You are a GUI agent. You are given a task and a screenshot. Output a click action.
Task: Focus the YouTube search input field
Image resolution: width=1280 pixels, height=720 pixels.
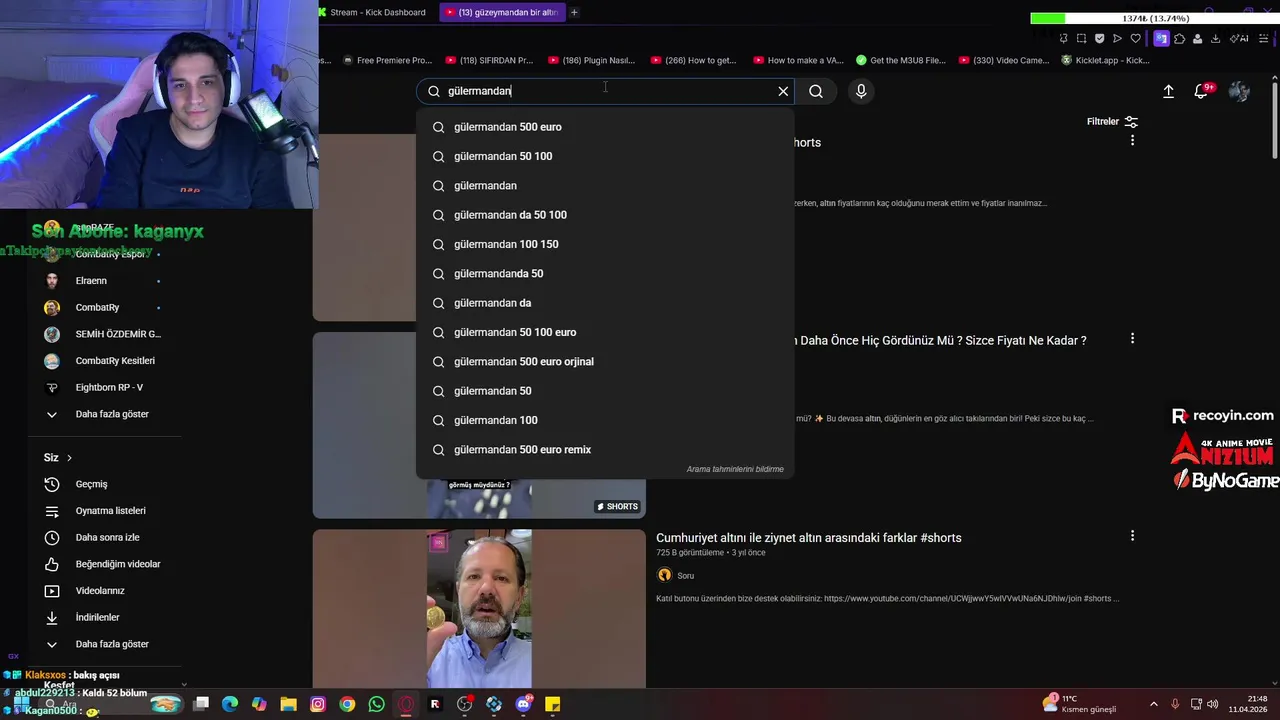[605, 91]
